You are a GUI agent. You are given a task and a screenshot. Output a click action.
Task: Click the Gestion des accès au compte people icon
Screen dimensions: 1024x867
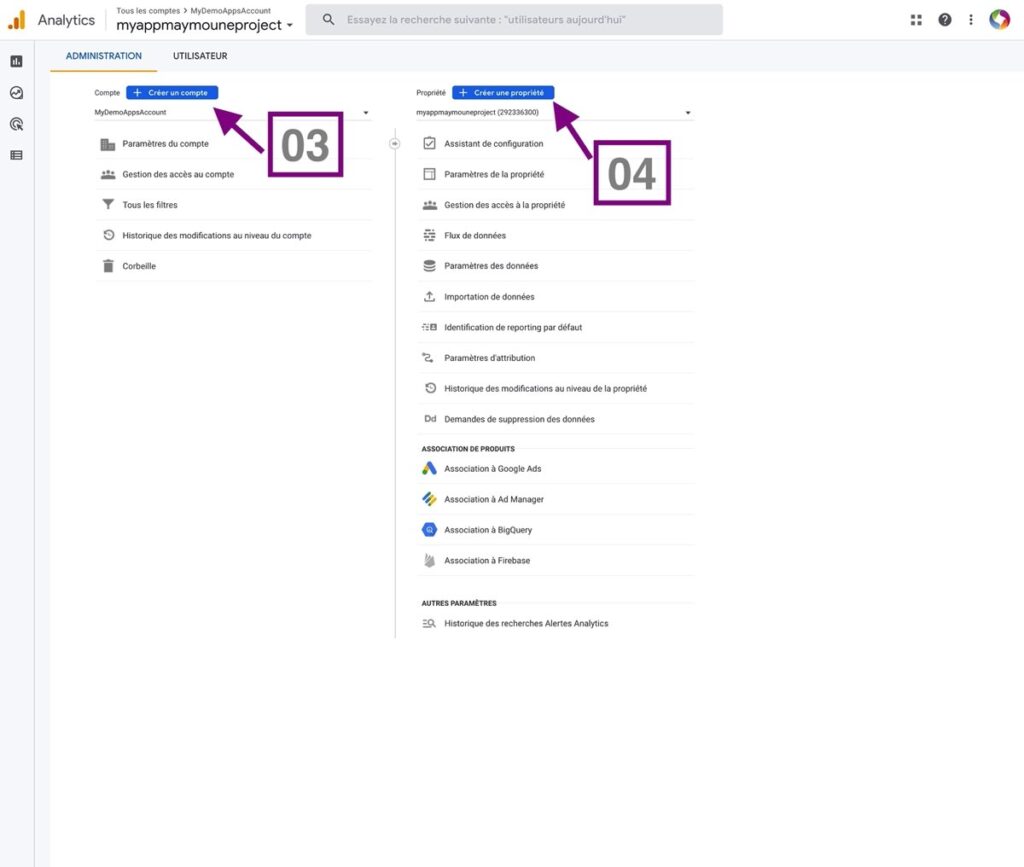point(108,174)
